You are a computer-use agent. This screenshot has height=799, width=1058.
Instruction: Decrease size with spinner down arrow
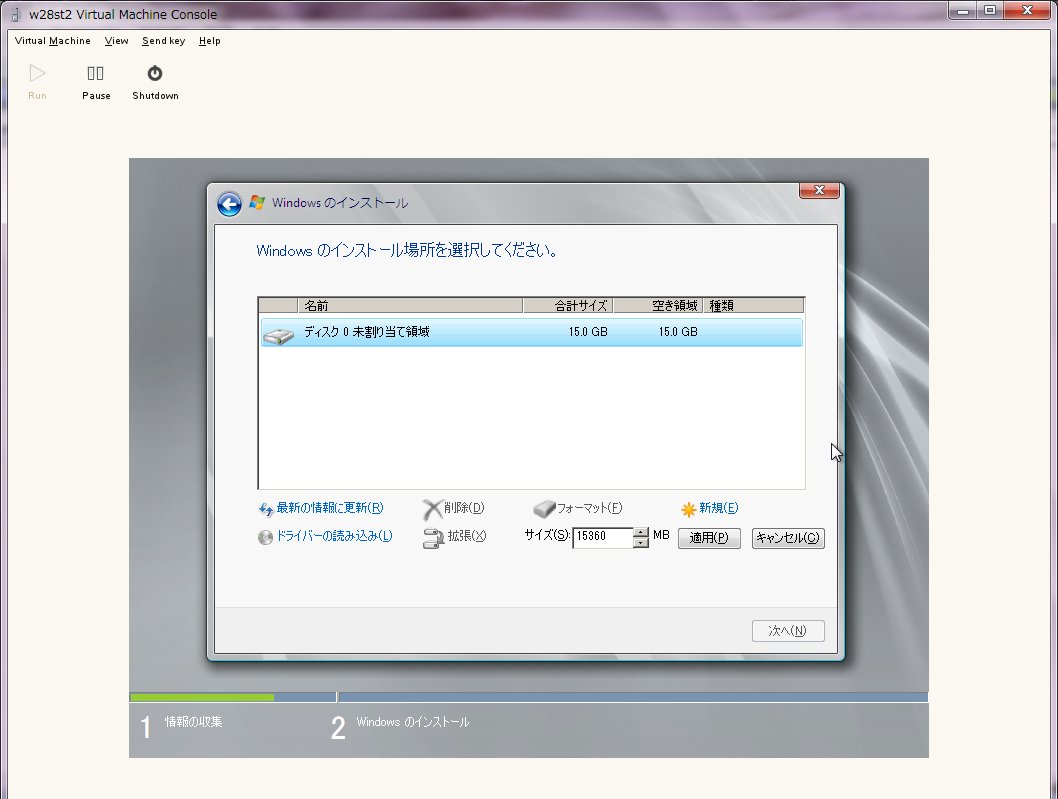(x=641, y=543)
